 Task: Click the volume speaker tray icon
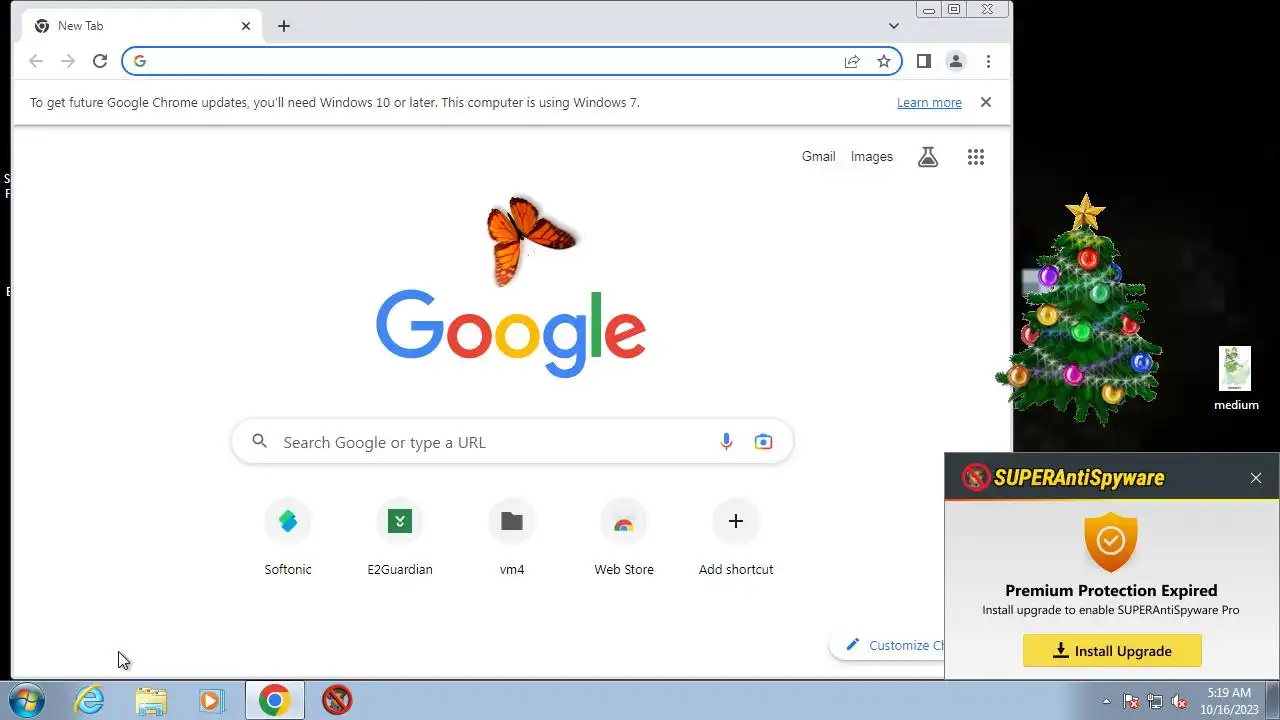[1179, 701]
